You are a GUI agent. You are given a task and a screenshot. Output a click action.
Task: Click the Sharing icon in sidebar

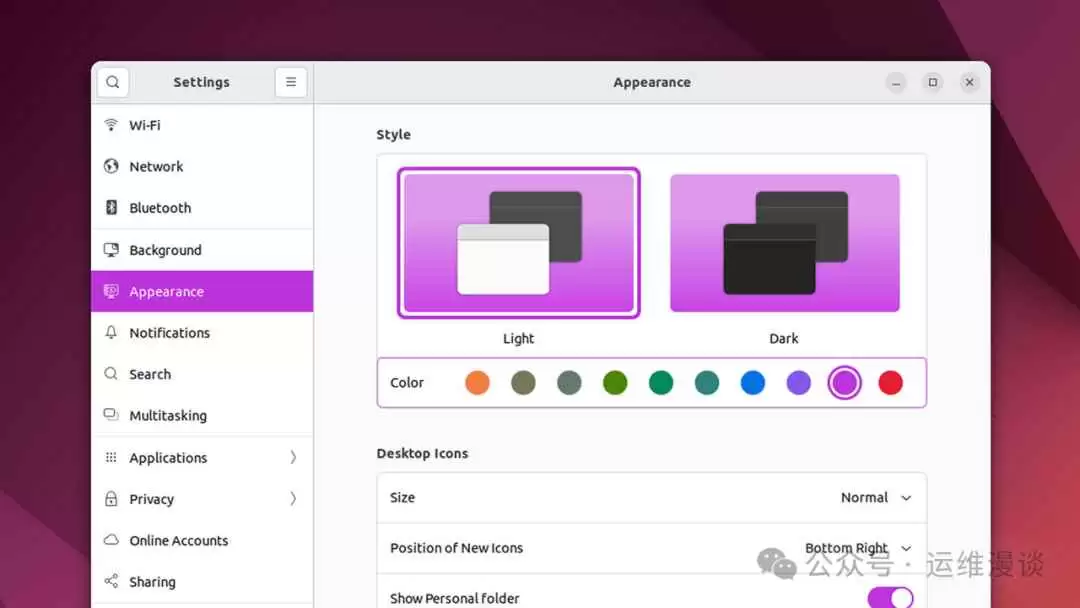[x=111, y=582]
